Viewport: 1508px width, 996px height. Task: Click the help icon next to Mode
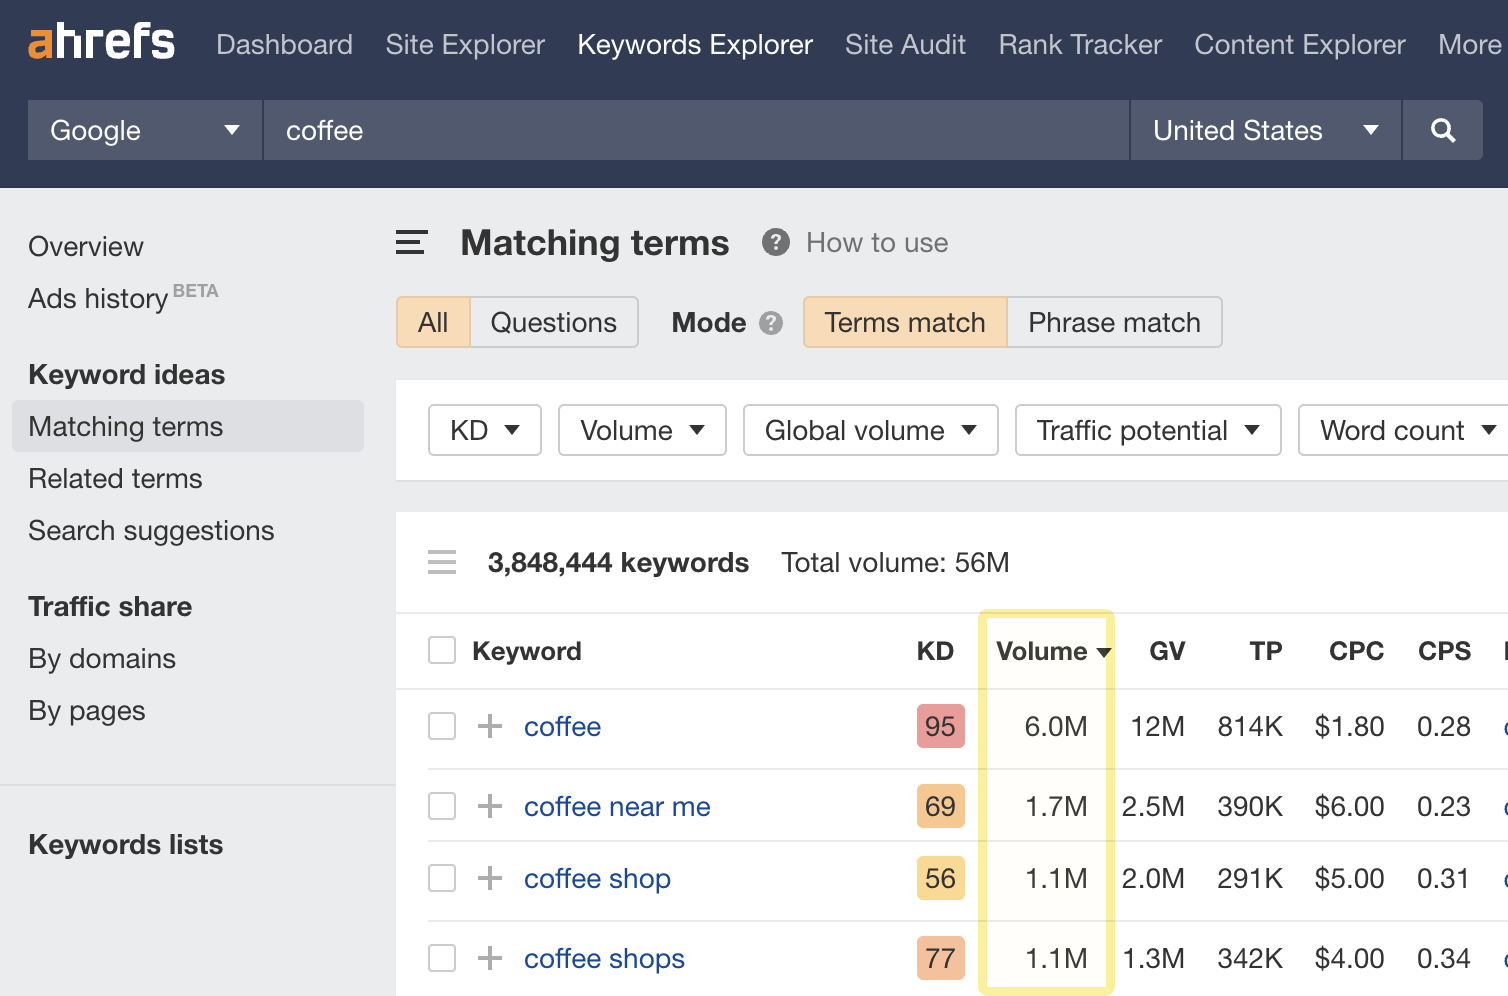point(769,322)
